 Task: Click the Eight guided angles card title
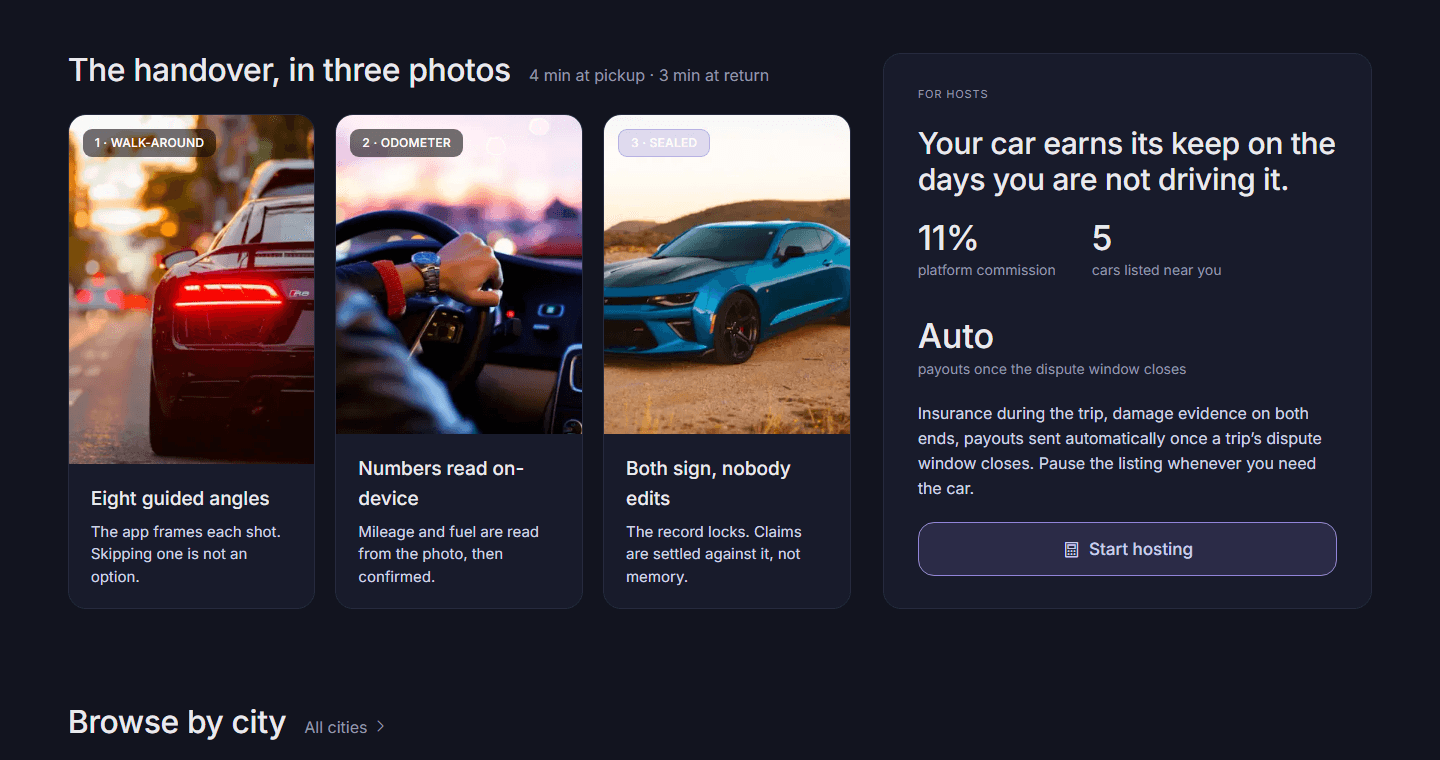pyautogui.click(x=180, y=498)
